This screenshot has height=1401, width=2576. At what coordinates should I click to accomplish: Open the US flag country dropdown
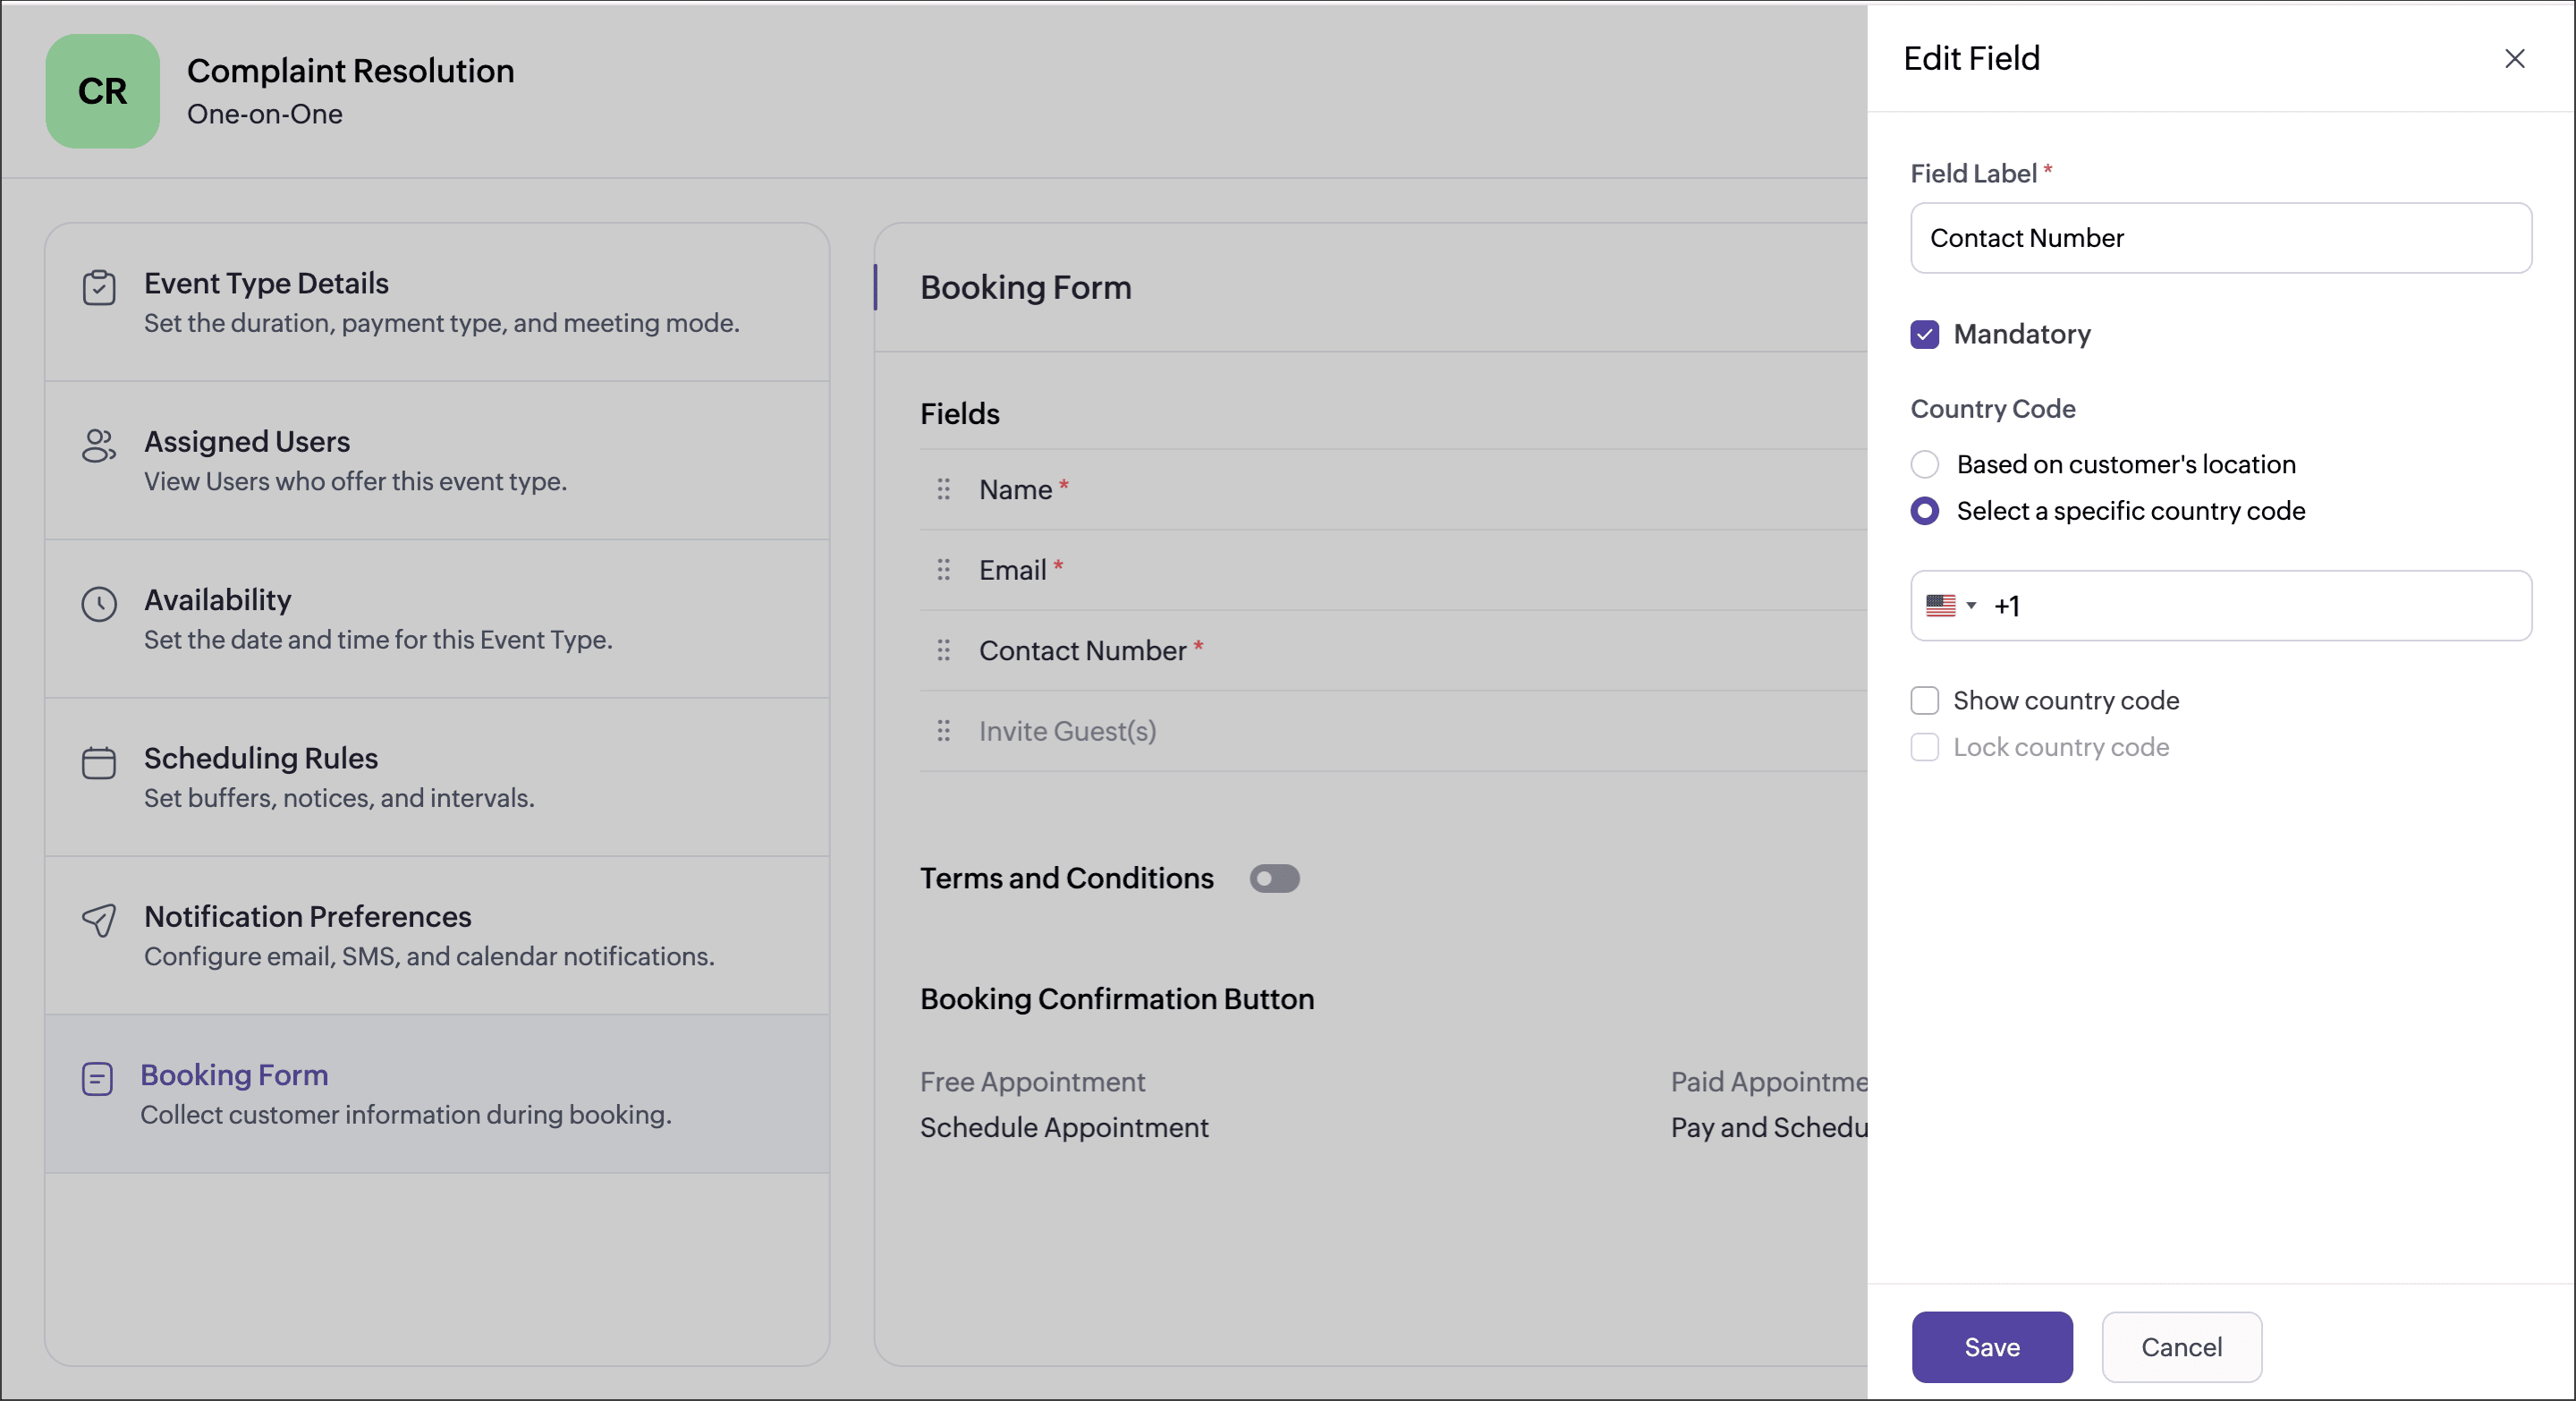pyautogui.click(x=1950, y=606)
